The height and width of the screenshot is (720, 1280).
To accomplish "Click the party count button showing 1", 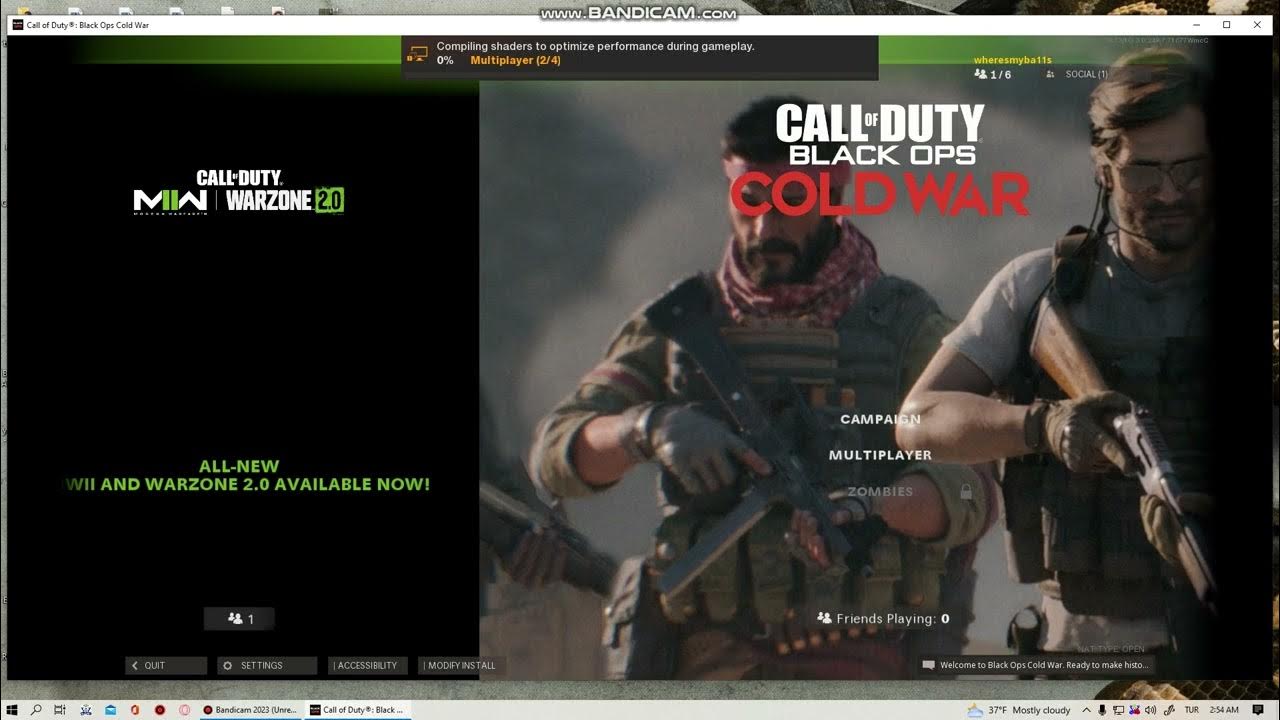I will [x=239, y=619].
